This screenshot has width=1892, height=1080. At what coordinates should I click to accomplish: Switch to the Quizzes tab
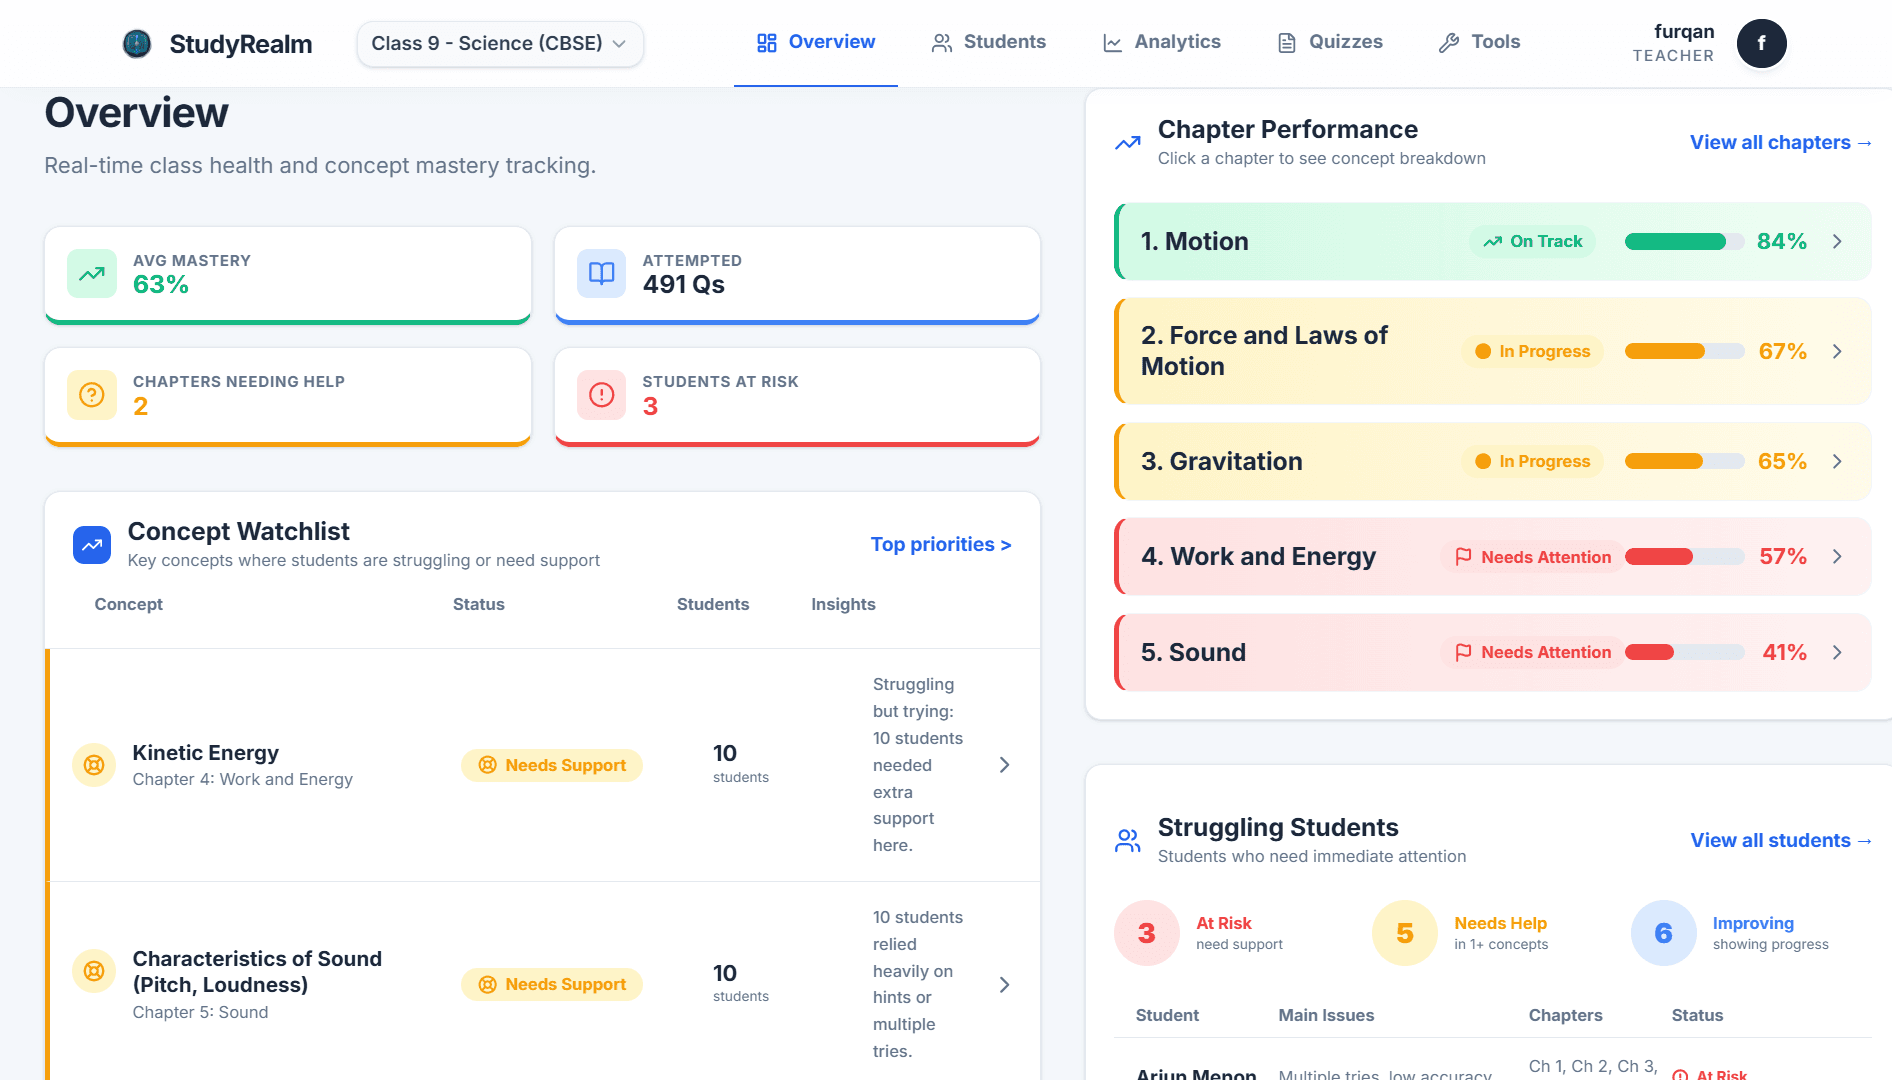[1330, 42]
